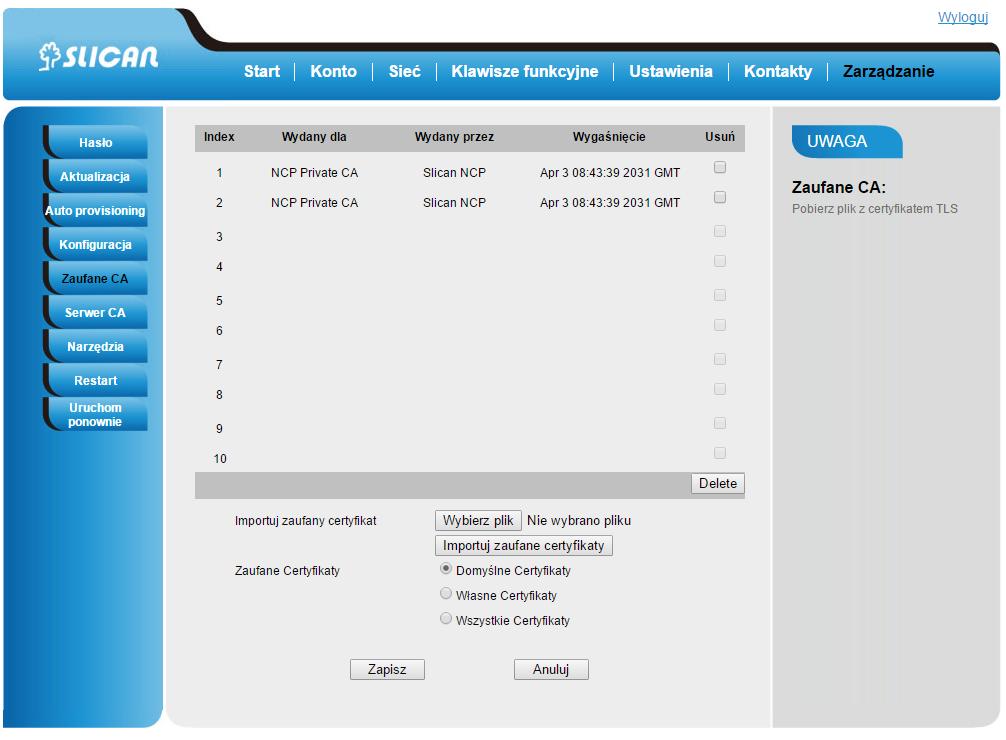This screenshot has height=740, width=1006.
Task: Click the Wygaśnięcie column header
Action: (x=609, y=137)
